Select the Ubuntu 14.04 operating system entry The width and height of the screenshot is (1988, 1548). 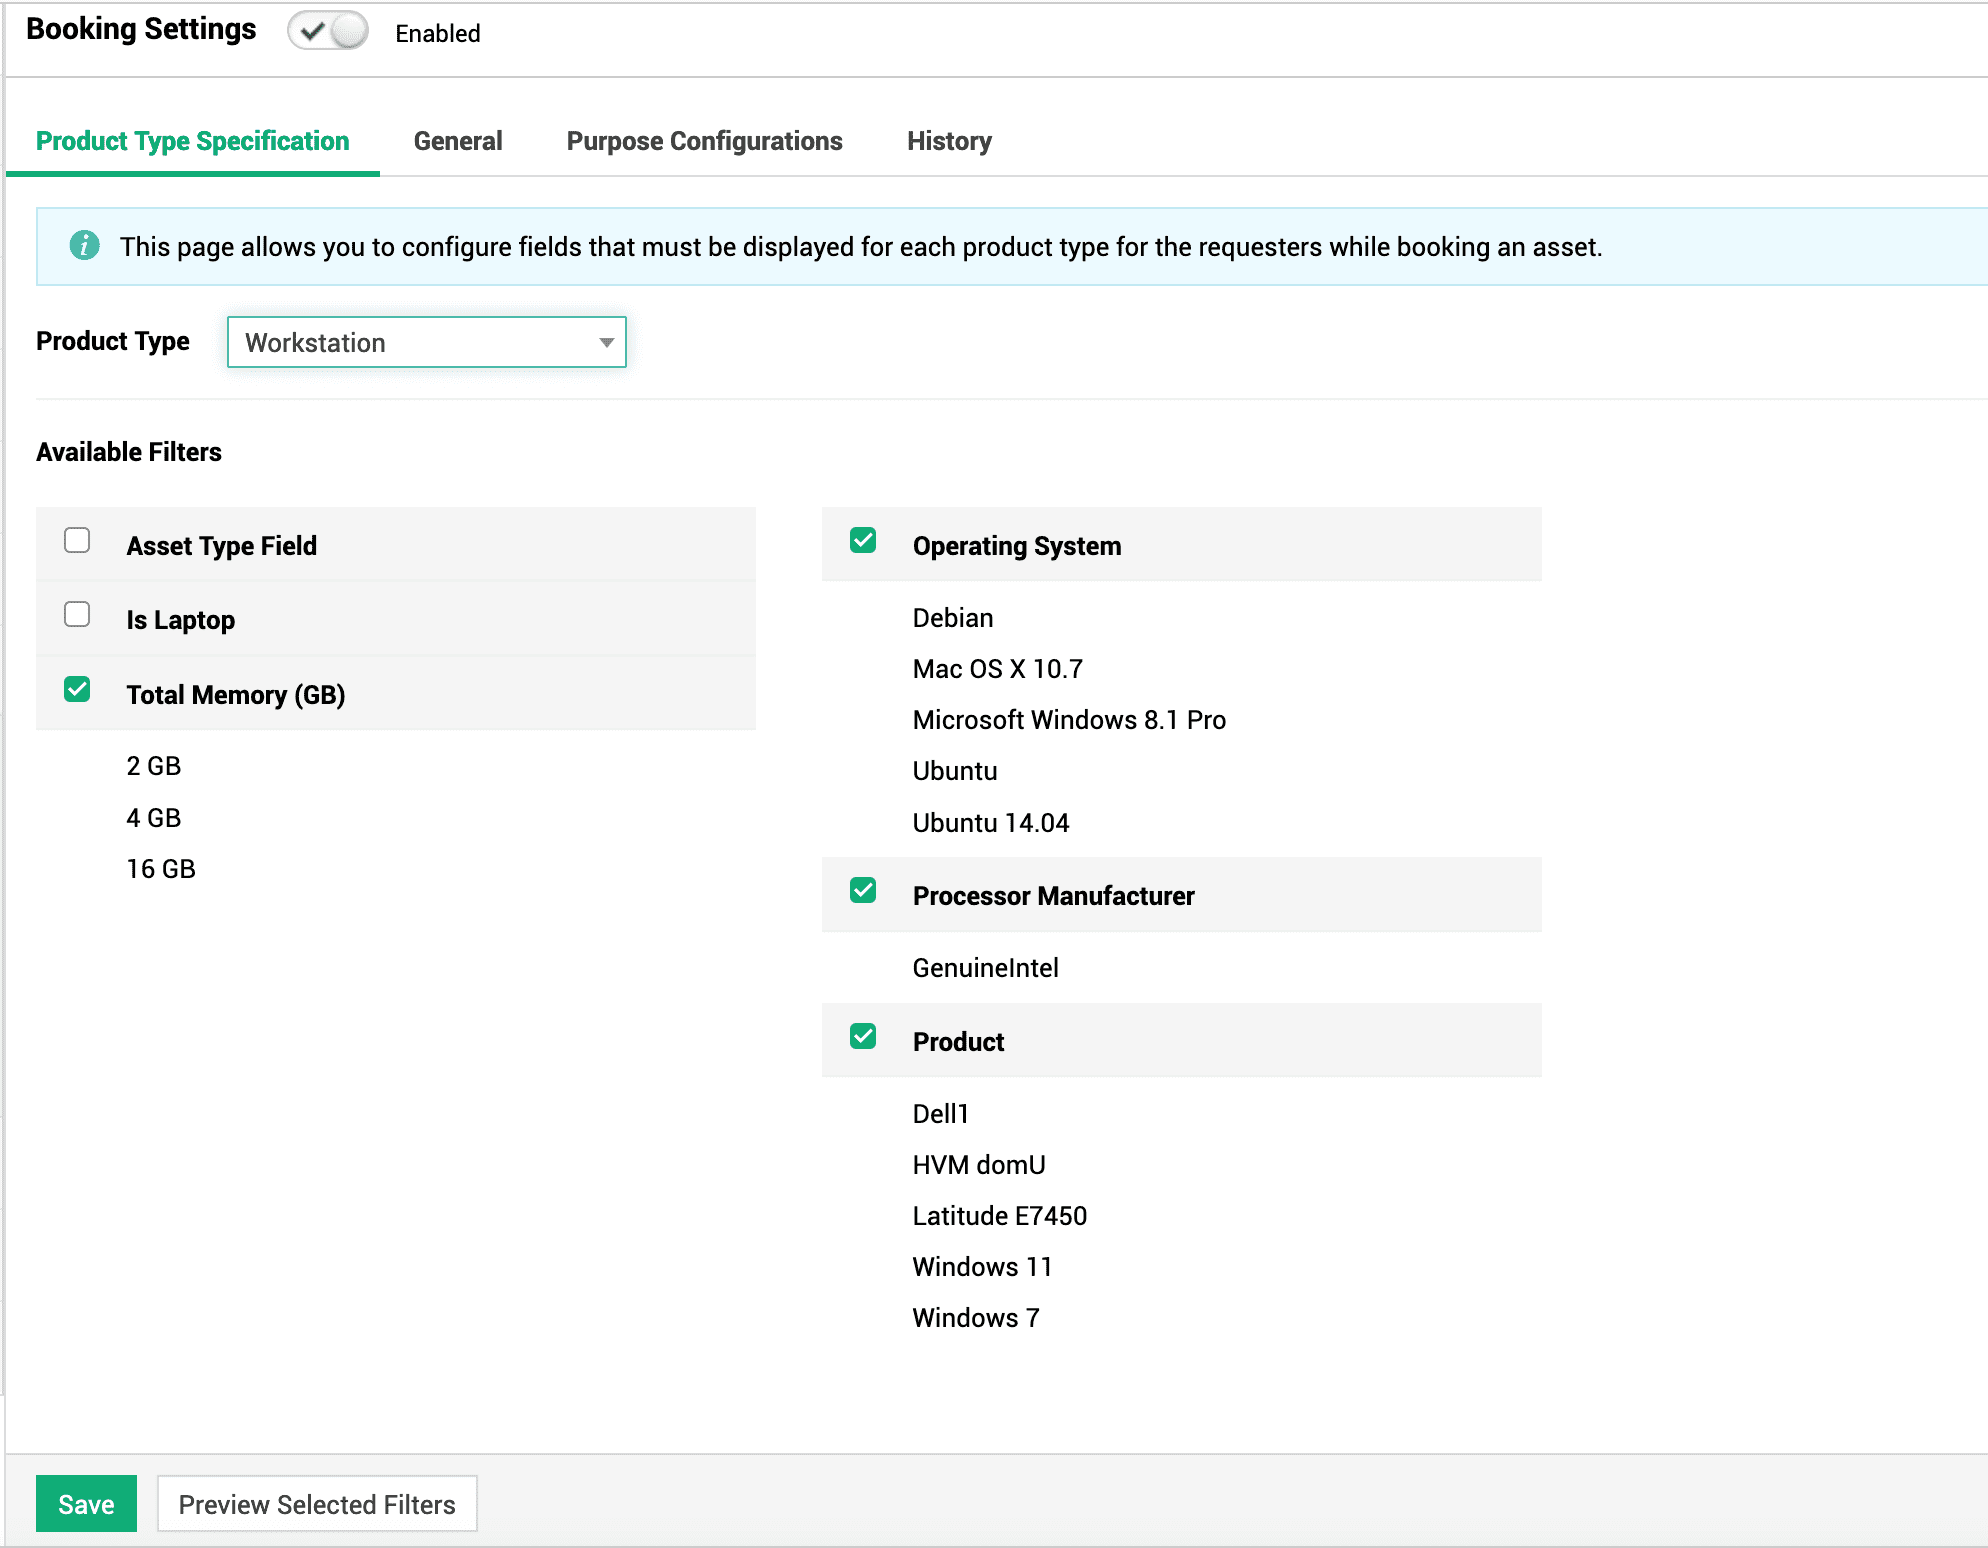point(990,823)
